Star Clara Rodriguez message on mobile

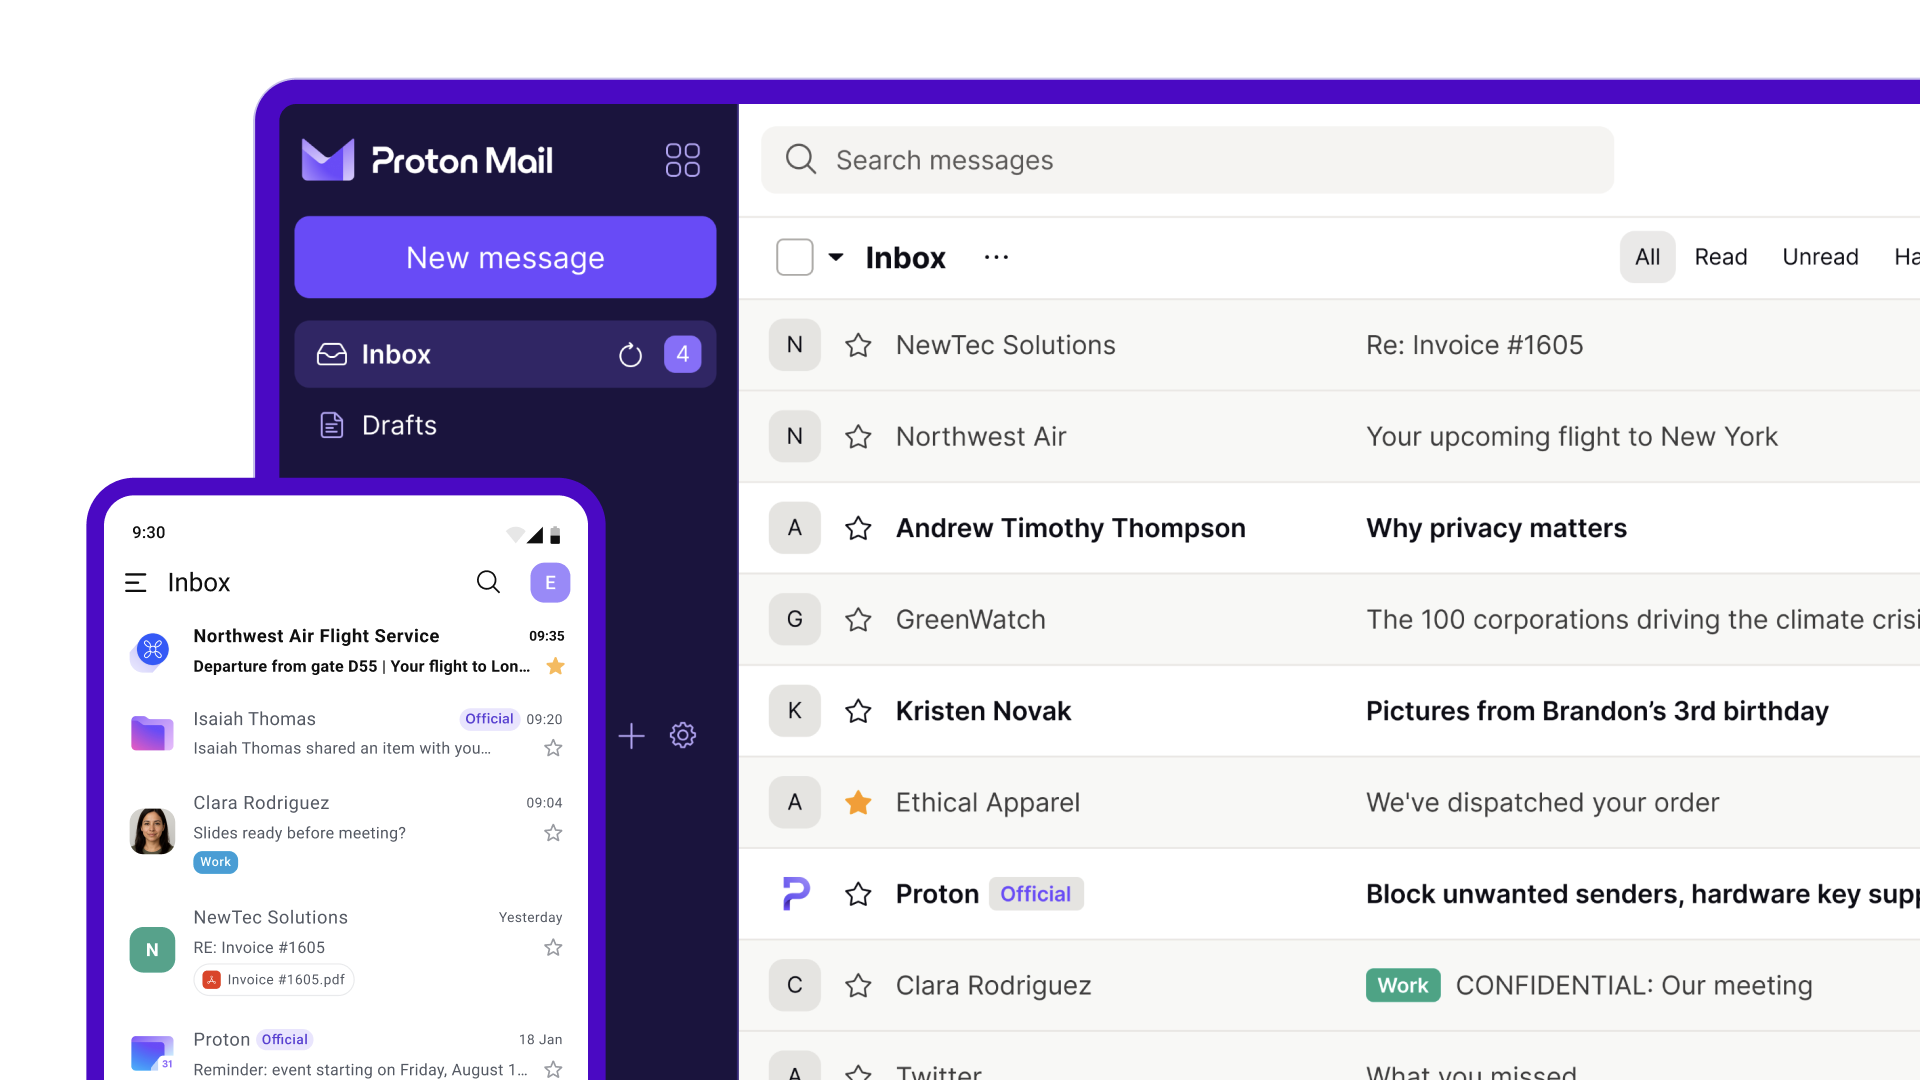click(553, 833)
